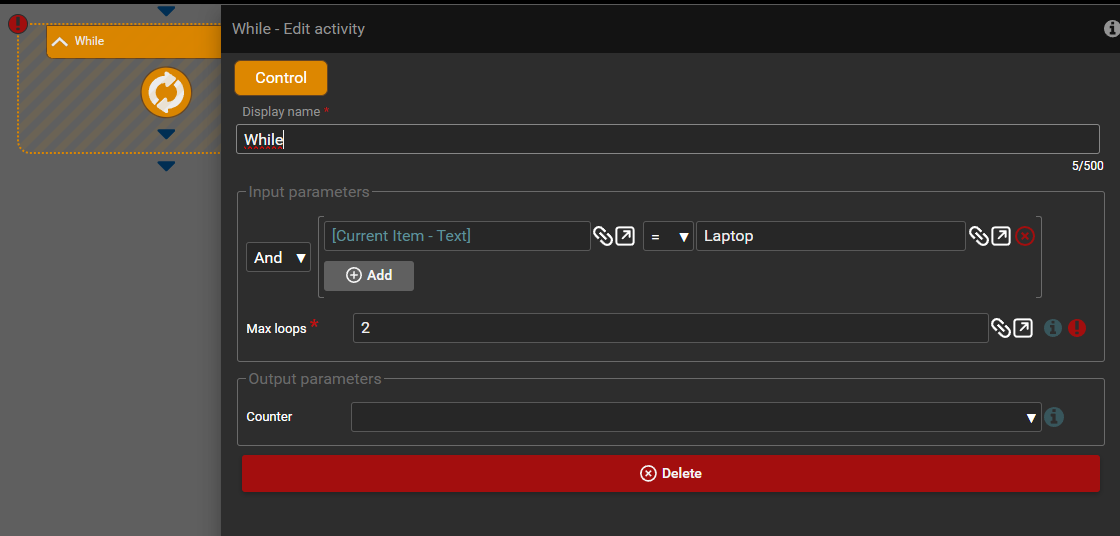This screenshot has width=1120, height=536.
Task: Click red error icon next to Max loops
Action: point(1077,328)
